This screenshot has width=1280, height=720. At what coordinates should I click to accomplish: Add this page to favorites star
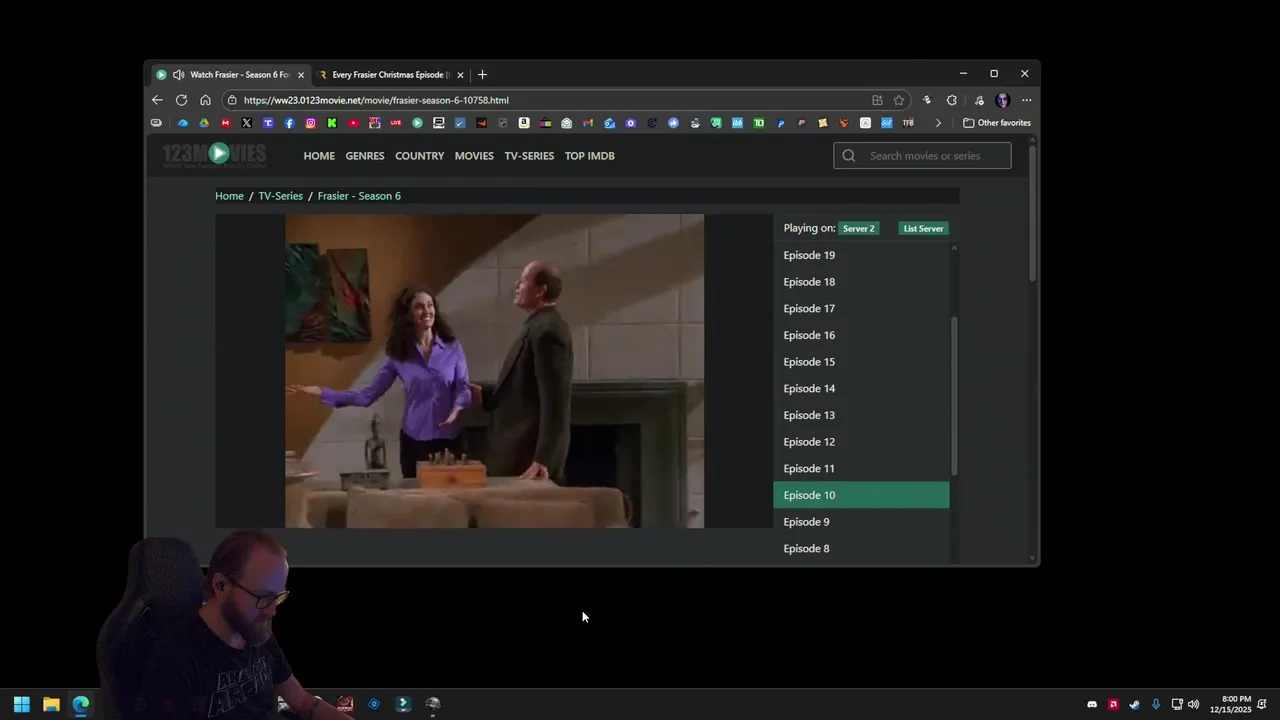point(899,100)
